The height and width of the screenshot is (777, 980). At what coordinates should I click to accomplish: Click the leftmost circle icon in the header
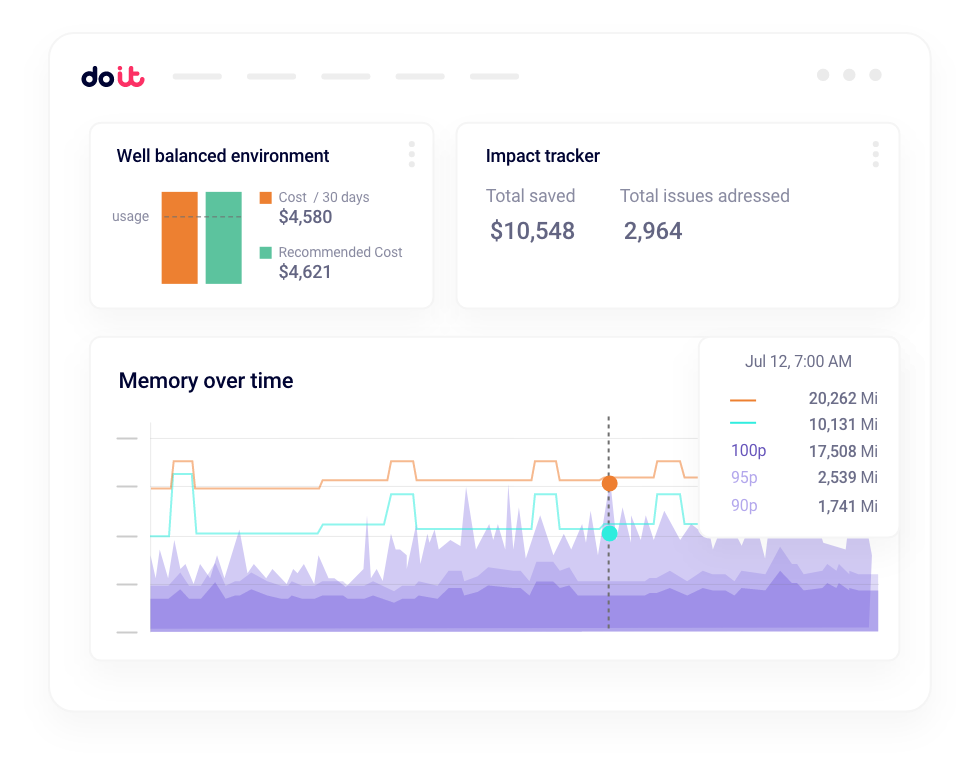coord(823,74)
